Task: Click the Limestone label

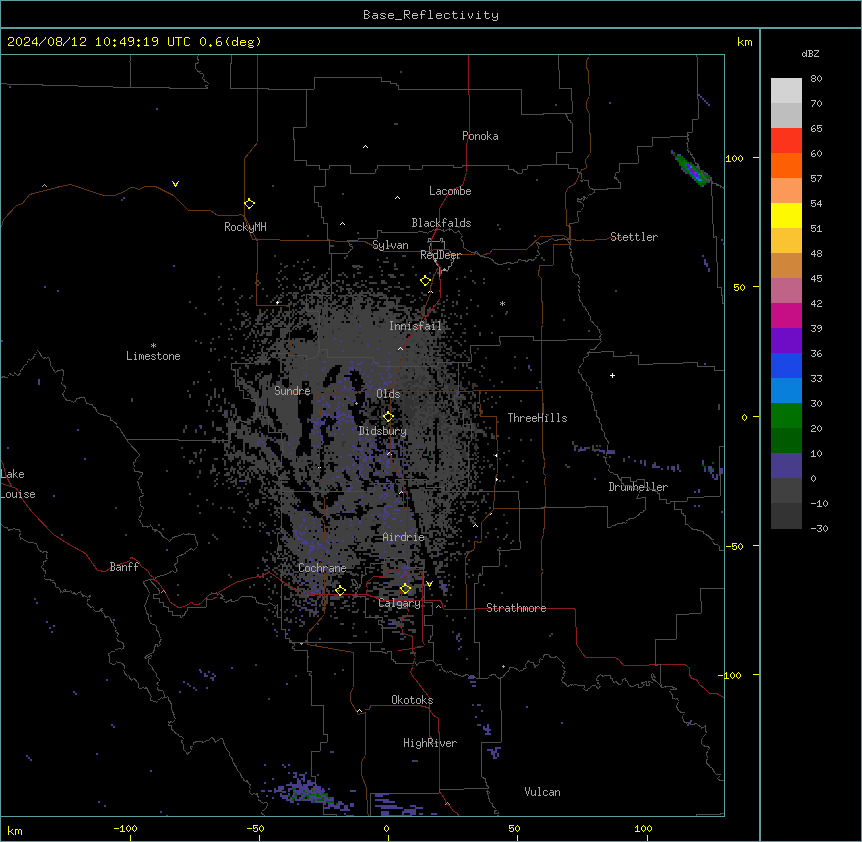Action: pyautogui.click(x=153, y=356)
